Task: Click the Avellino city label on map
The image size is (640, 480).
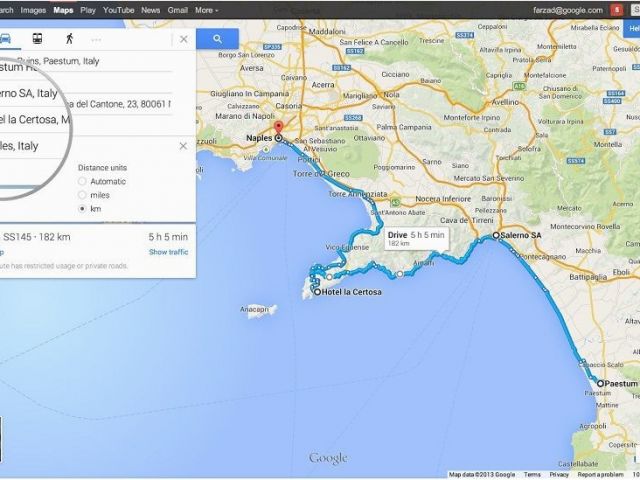Action: point(505,102)
